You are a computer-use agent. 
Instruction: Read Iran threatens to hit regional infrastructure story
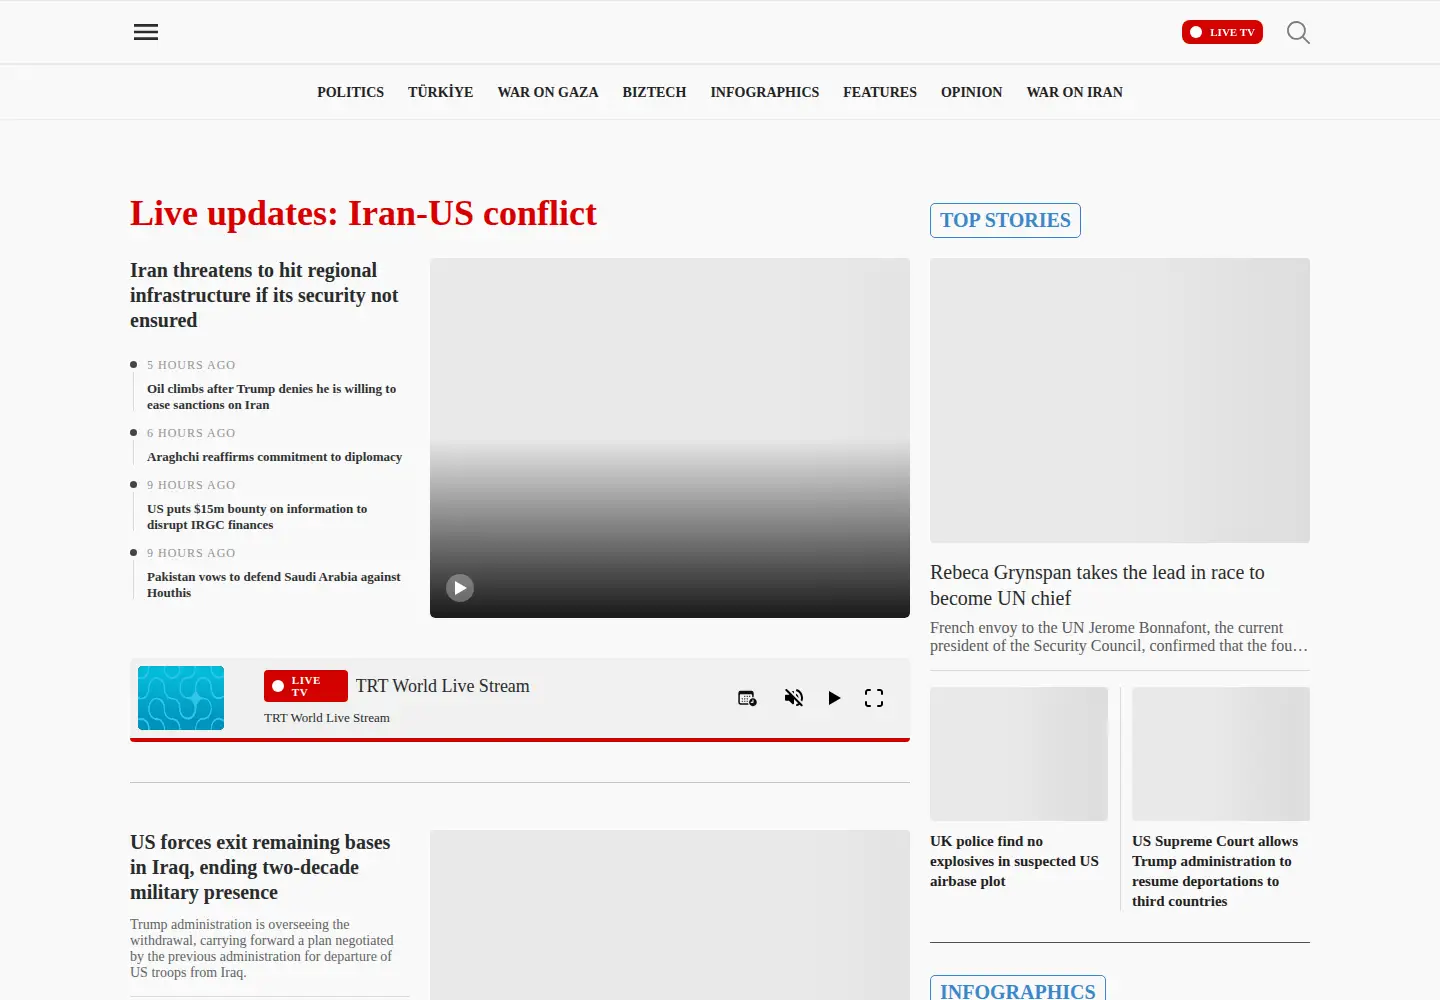[x=264, y=295]
